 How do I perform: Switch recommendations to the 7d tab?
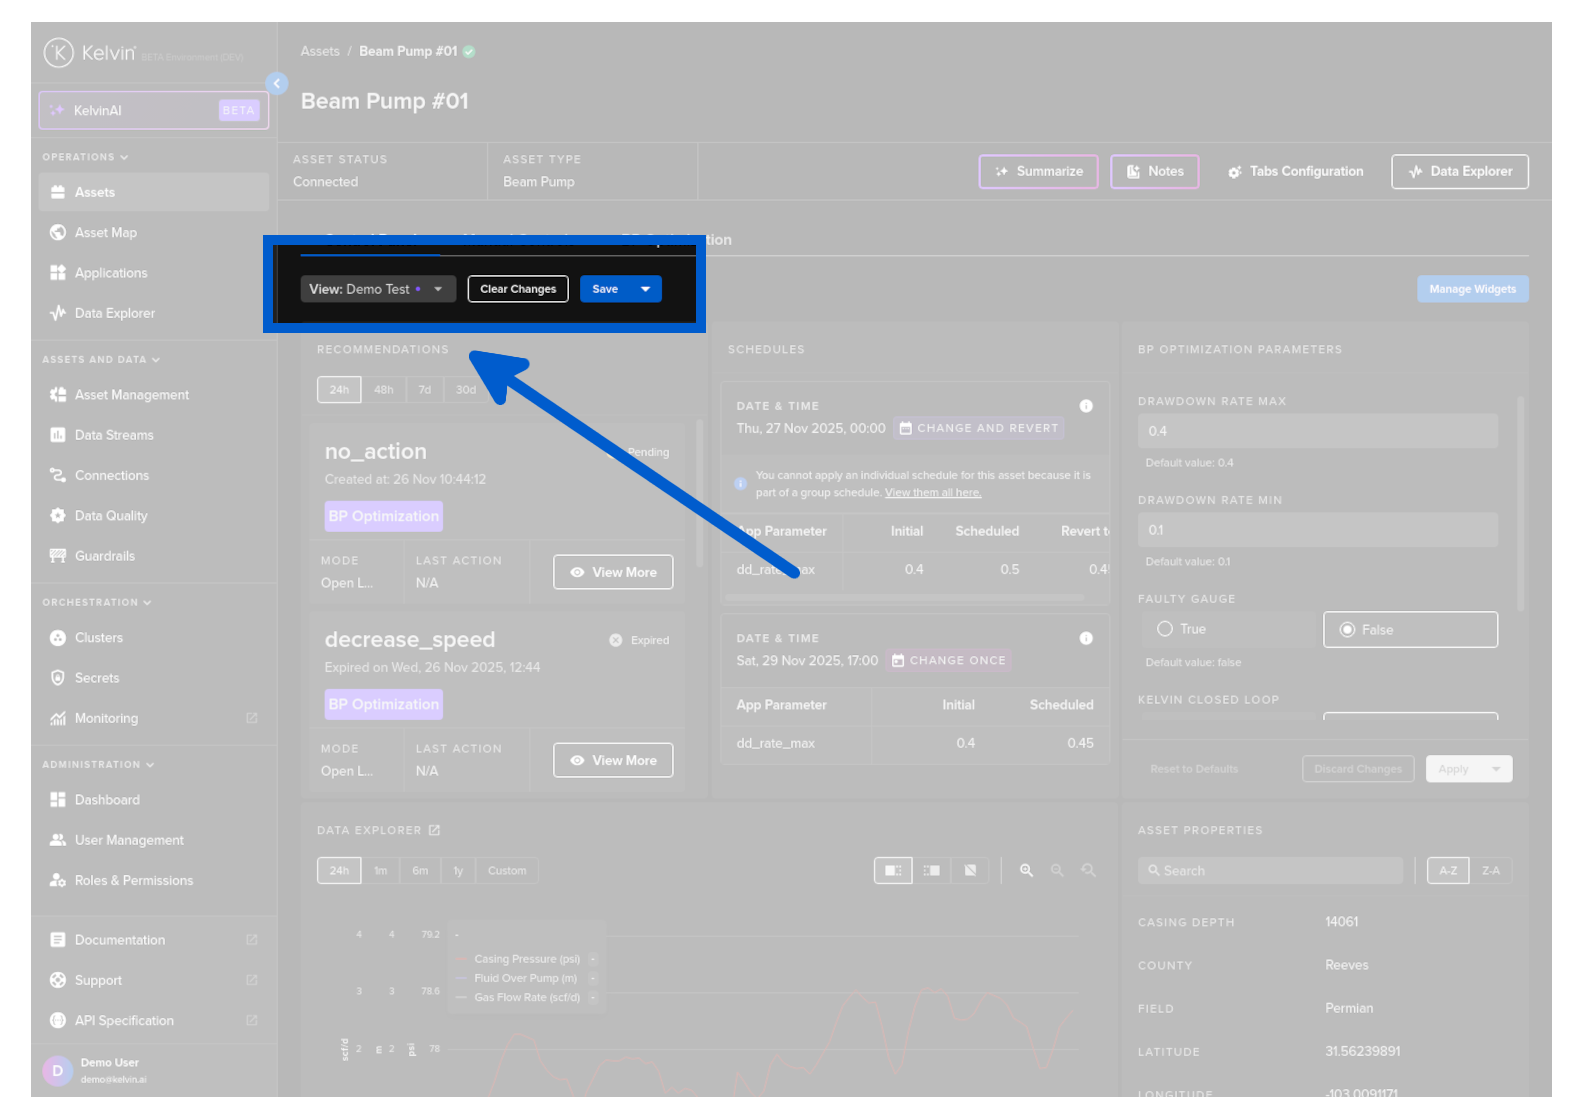coord(425,390)
